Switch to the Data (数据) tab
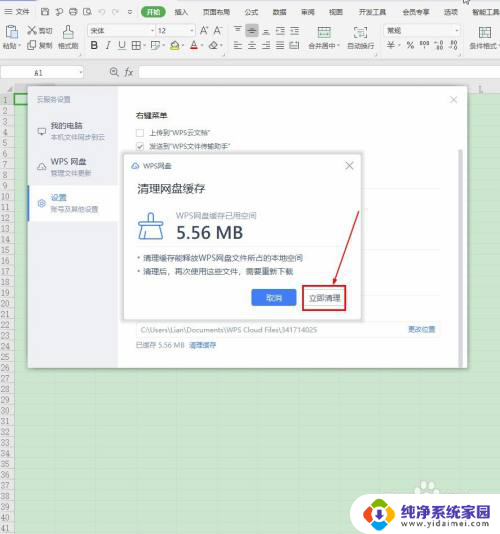Image resolution: width=500 pixels, height=534 pixels. coord(279,12)
